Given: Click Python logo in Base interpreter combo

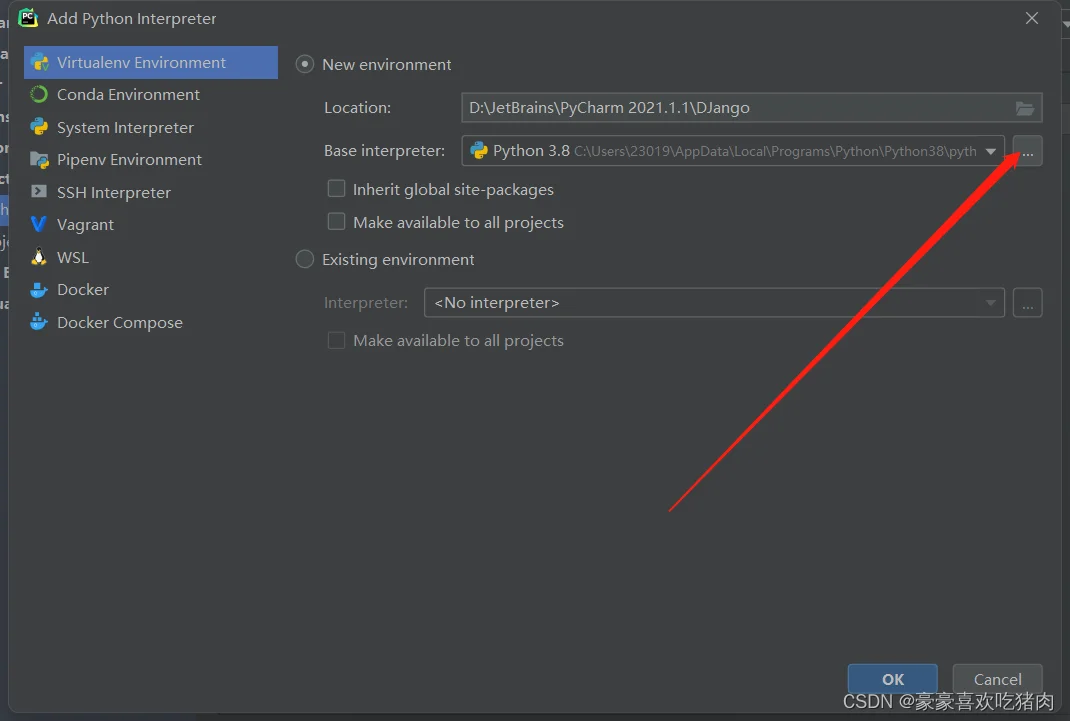Looking at the screenshot, I should point(479,151).
